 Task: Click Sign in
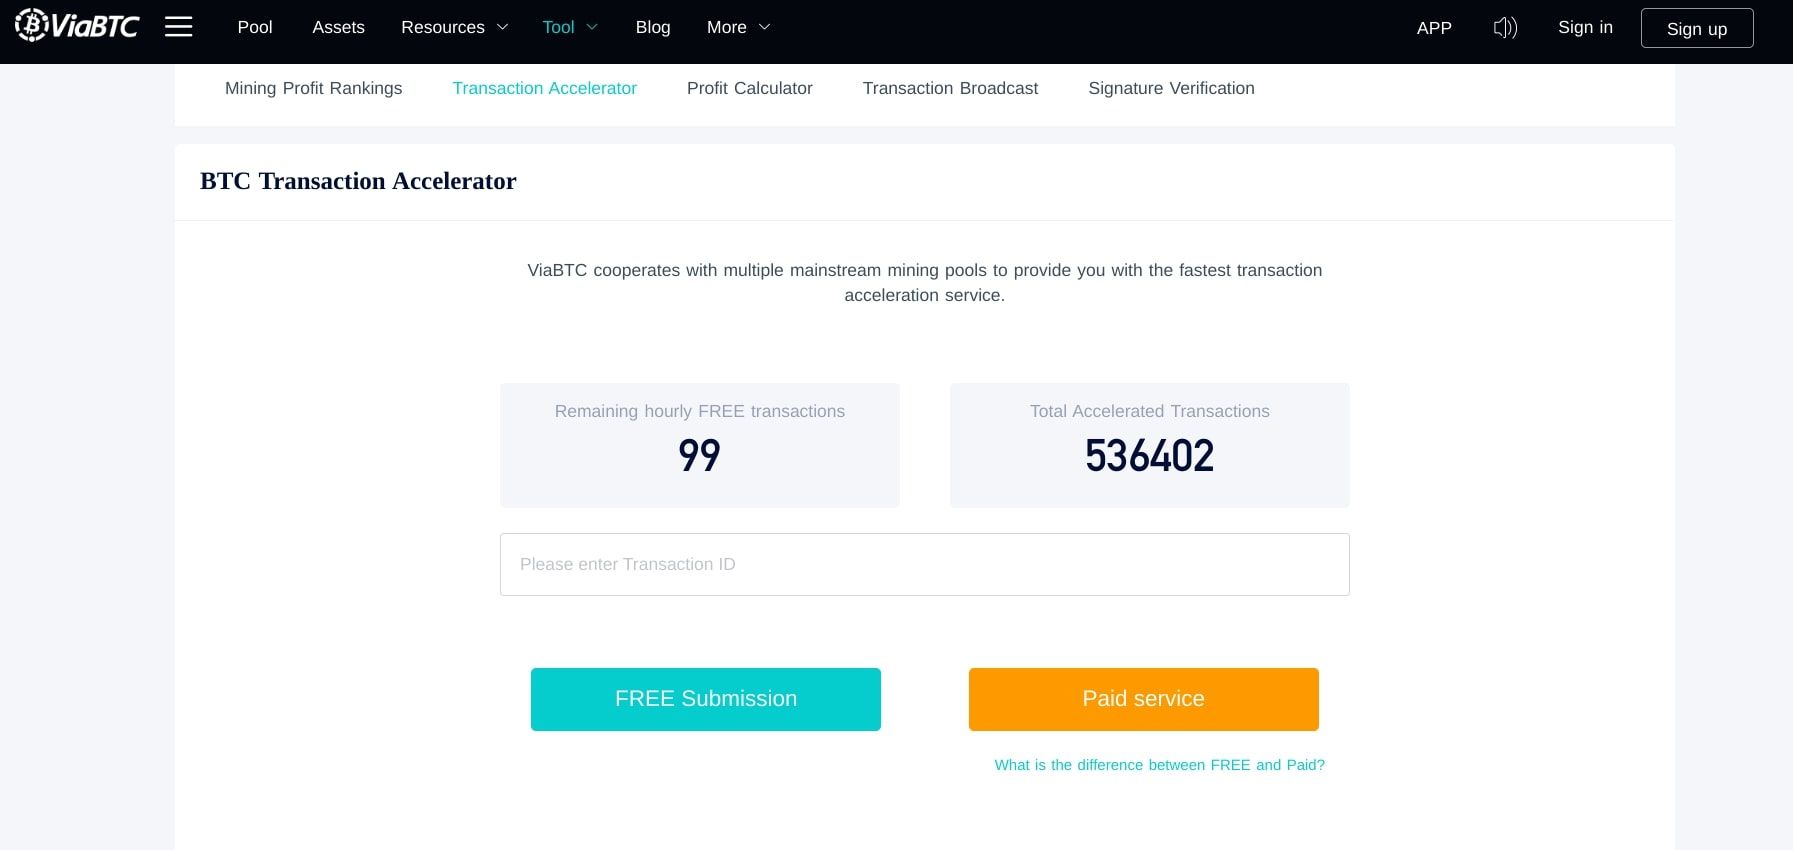point(1585,27)
